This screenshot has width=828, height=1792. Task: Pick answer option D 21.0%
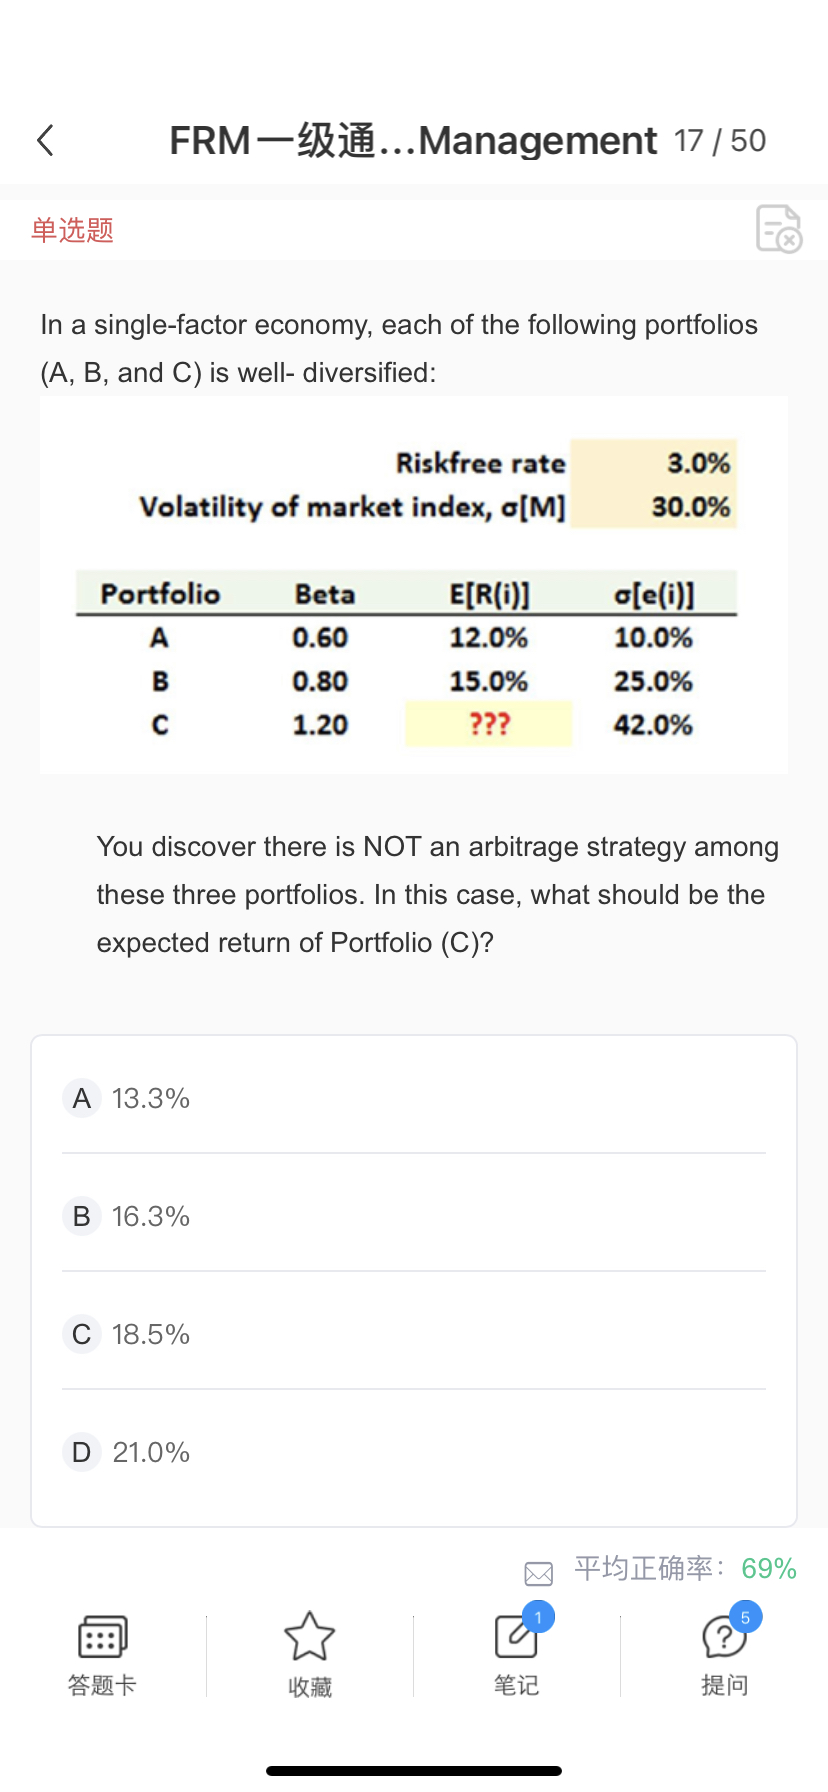click(x=151, y=1452)
